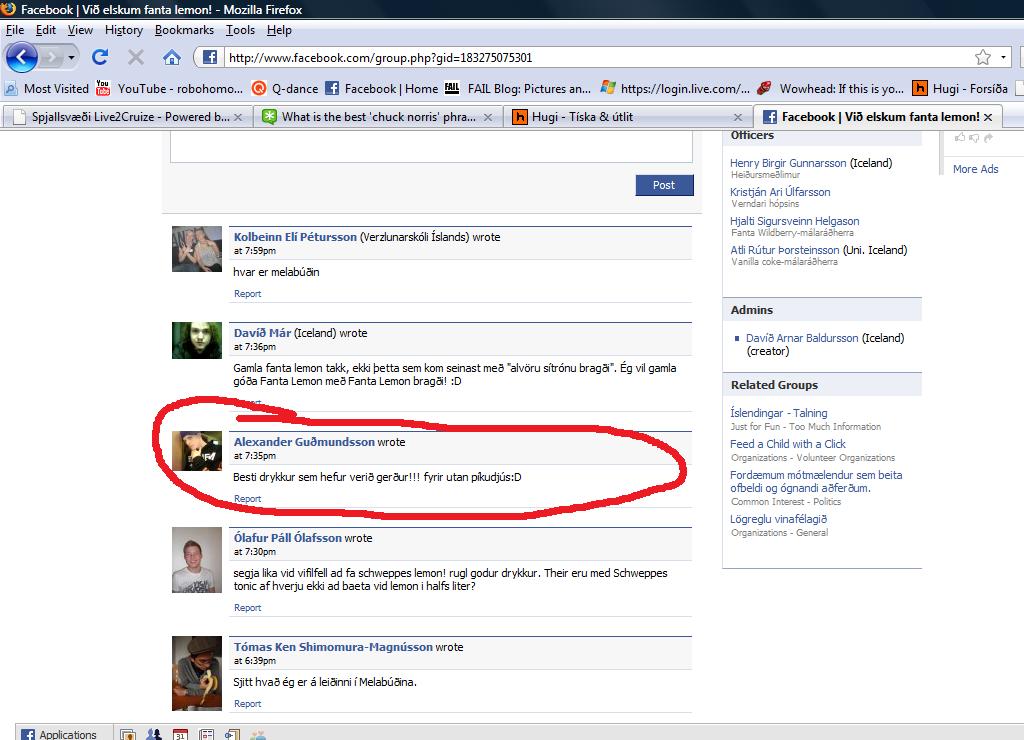Viewport: 1024px width, 740px height.
Task: Open Alexander Guðmundsson's profile name link
Action: tap(304, 442)
